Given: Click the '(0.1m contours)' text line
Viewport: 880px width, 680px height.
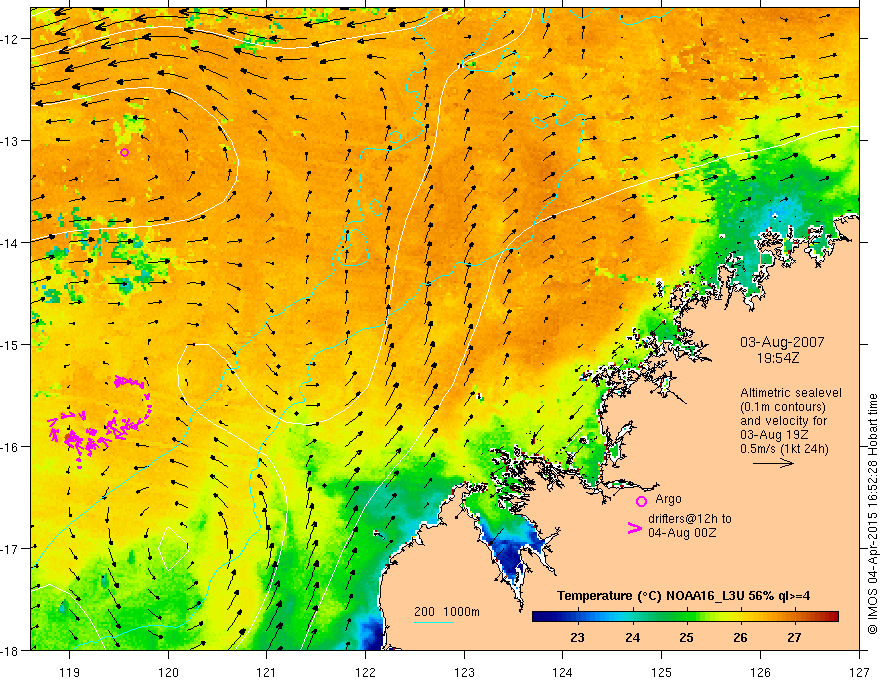Looking at the screenshot, I should tap(783, 407).
